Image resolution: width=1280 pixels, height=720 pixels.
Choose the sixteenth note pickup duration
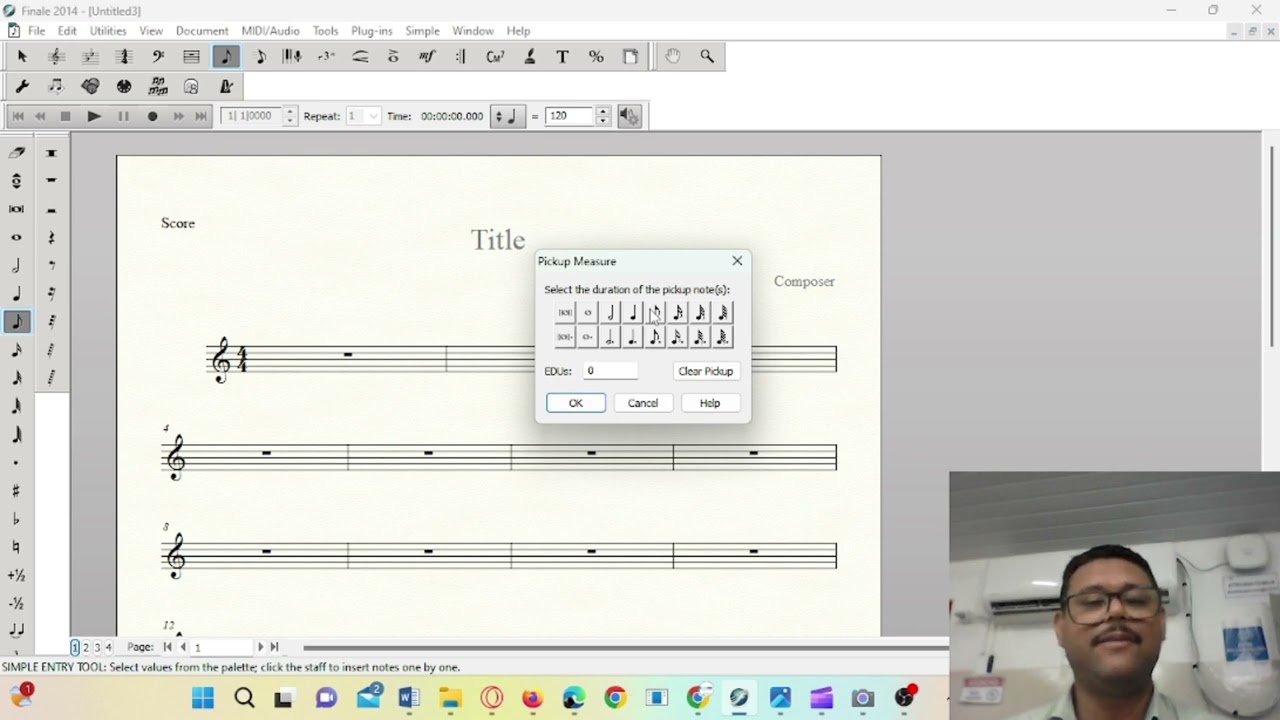pos(678,313)
